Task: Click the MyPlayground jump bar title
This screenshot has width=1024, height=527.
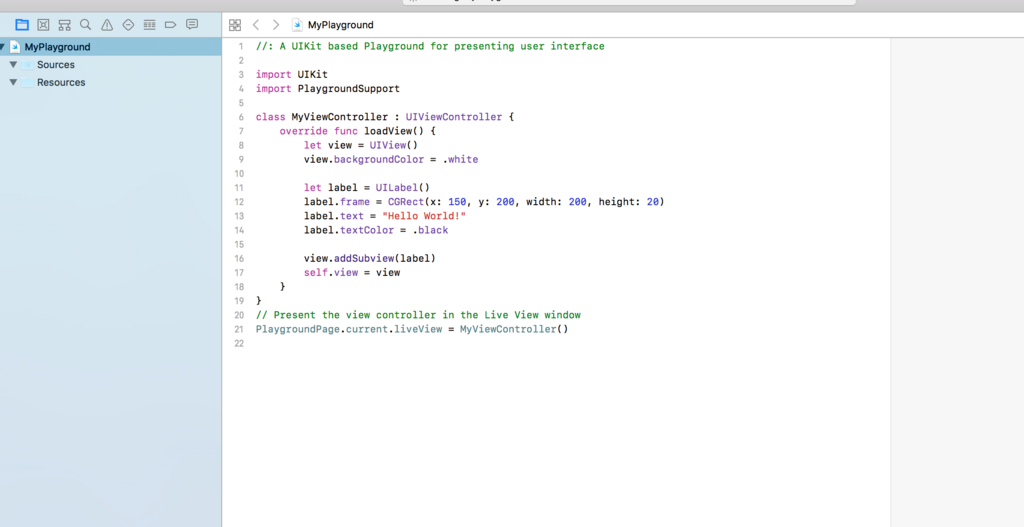Action: pyautogui.click(x=341, y=25)
